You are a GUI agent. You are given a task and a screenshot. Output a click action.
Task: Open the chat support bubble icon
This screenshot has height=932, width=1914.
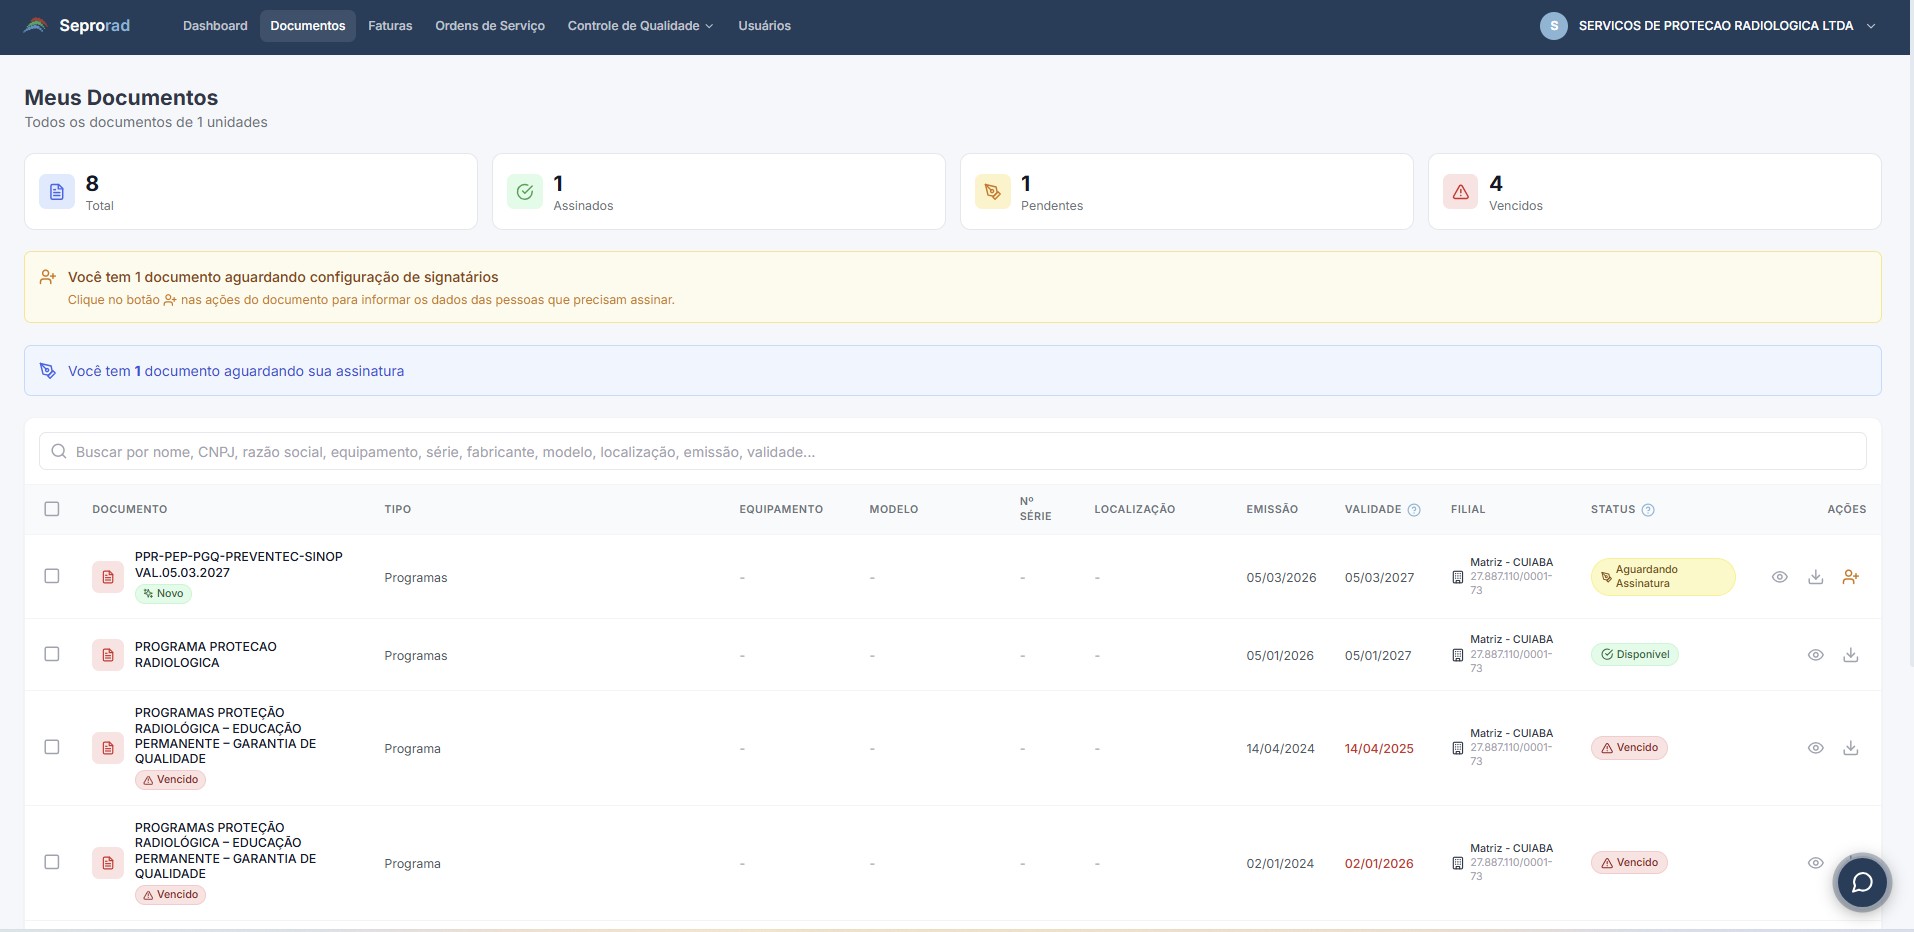point(1862,882)
